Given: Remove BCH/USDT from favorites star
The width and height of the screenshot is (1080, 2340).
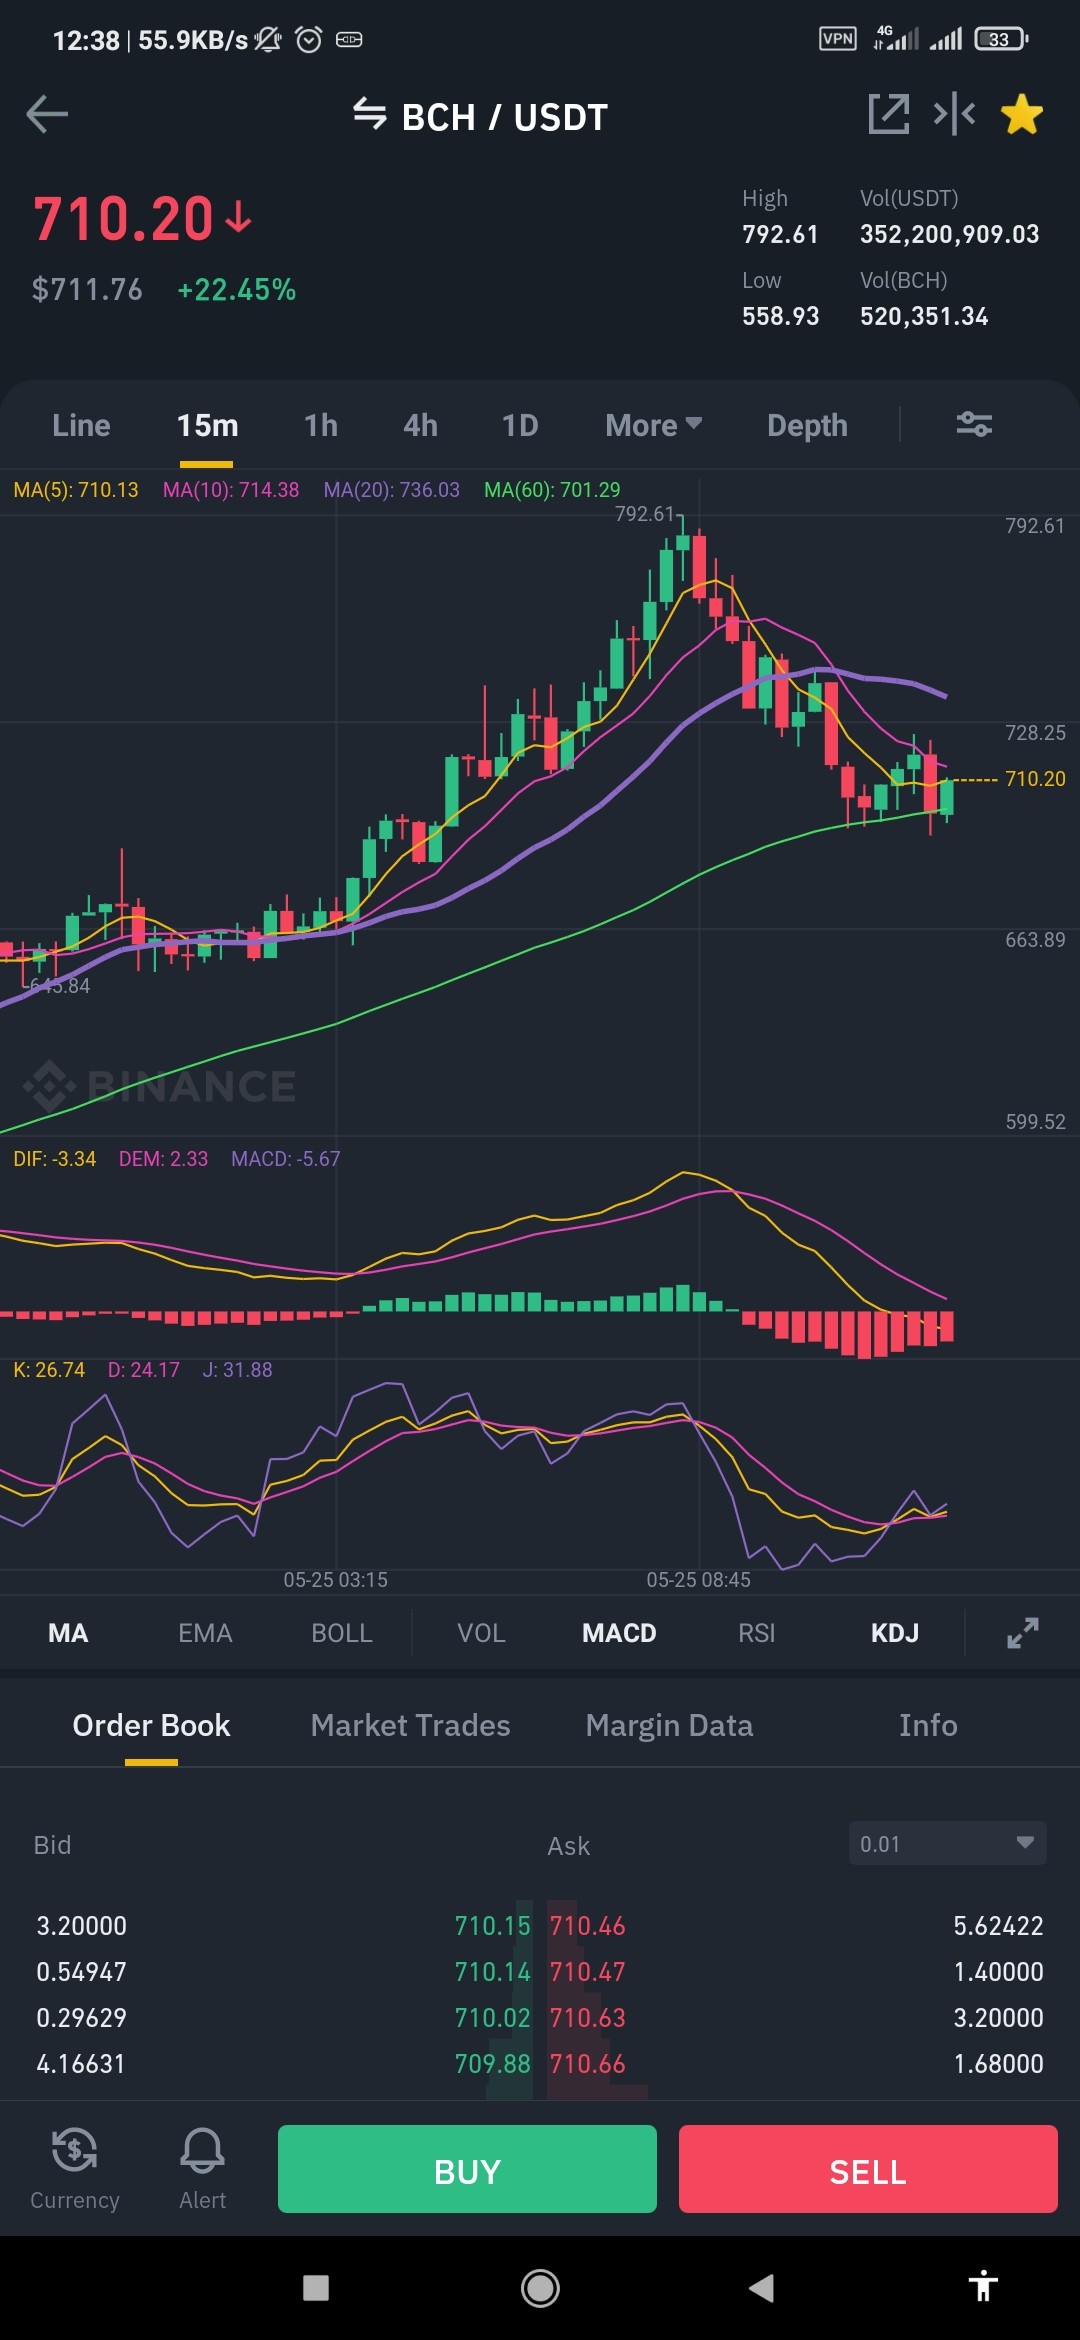Looking at the screenshot, I should tap(1022, 114).
